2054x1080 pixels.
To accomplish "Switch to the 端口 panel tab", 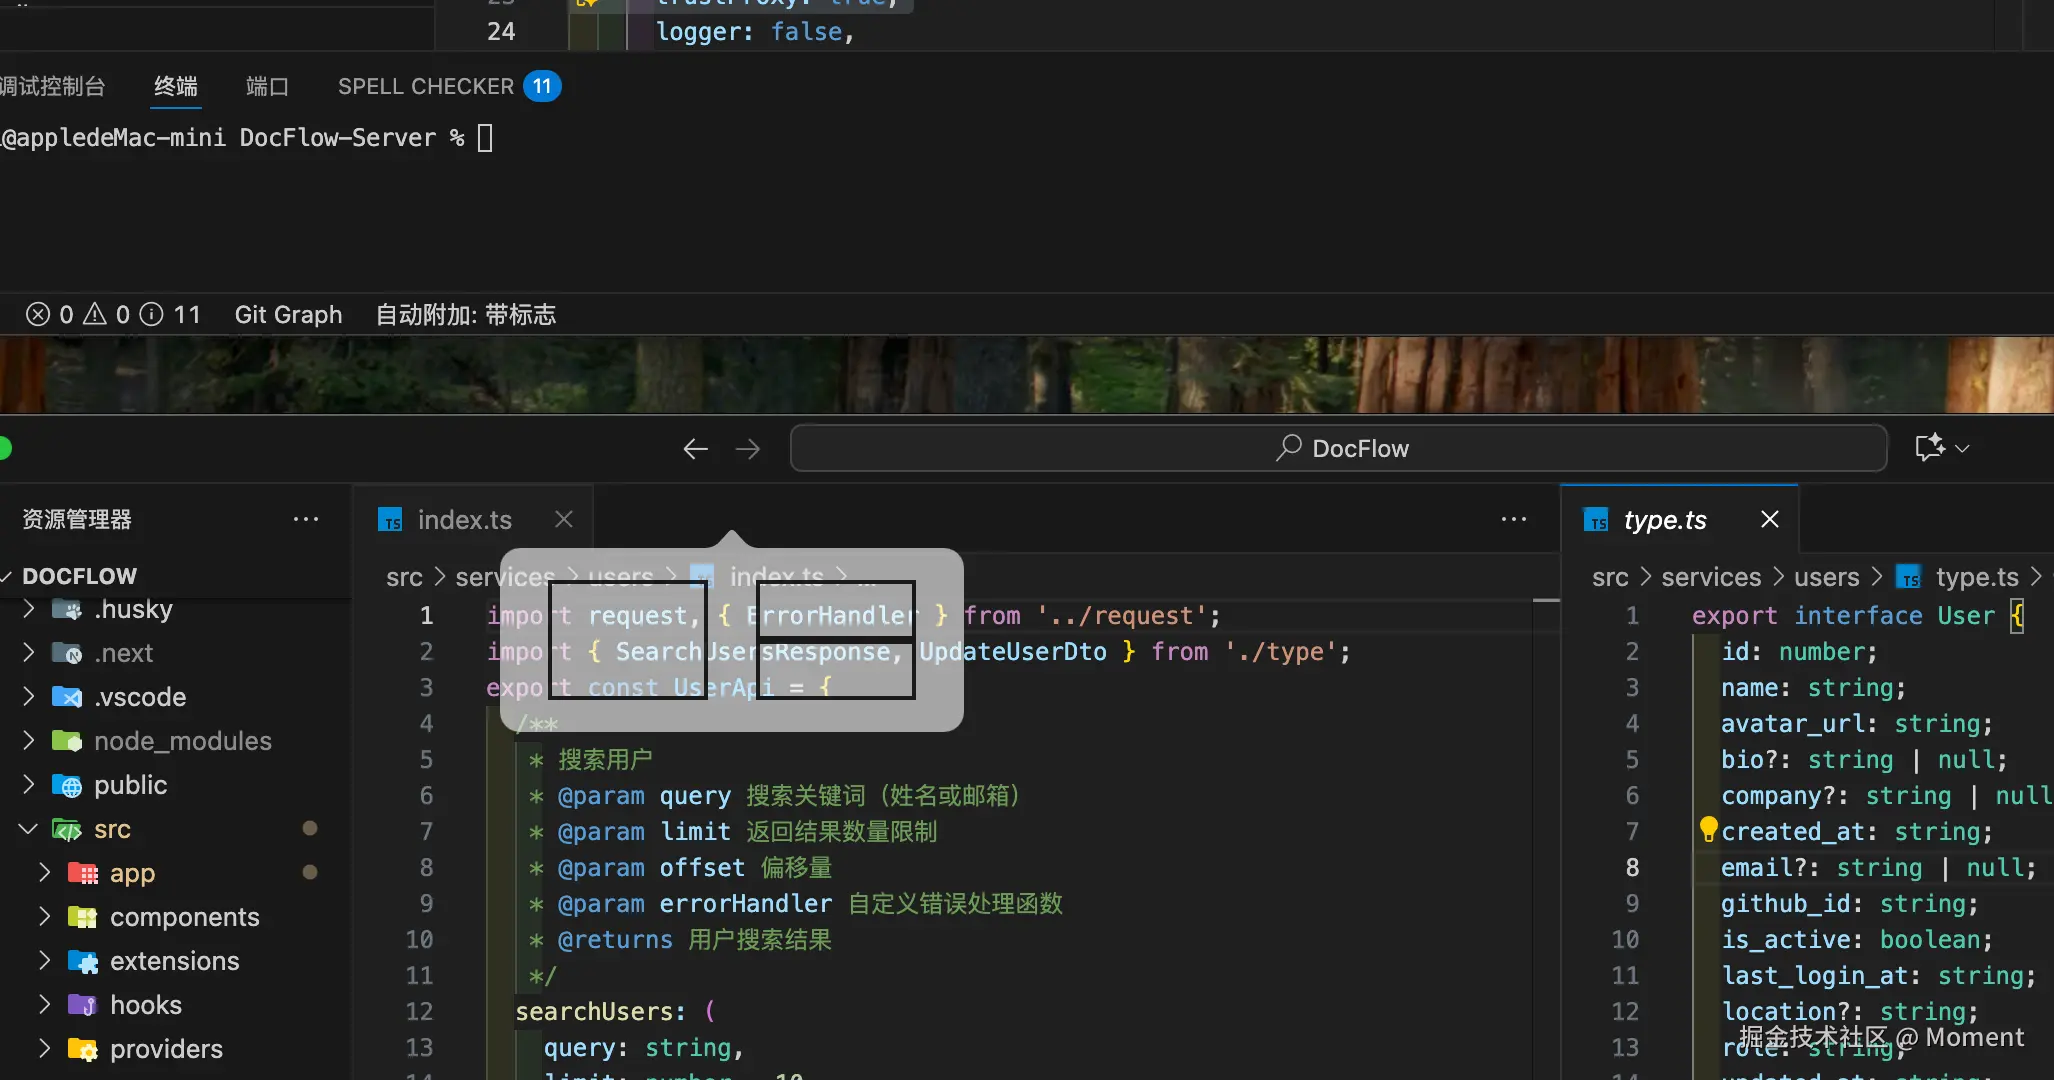I will [x=267, y=87].
